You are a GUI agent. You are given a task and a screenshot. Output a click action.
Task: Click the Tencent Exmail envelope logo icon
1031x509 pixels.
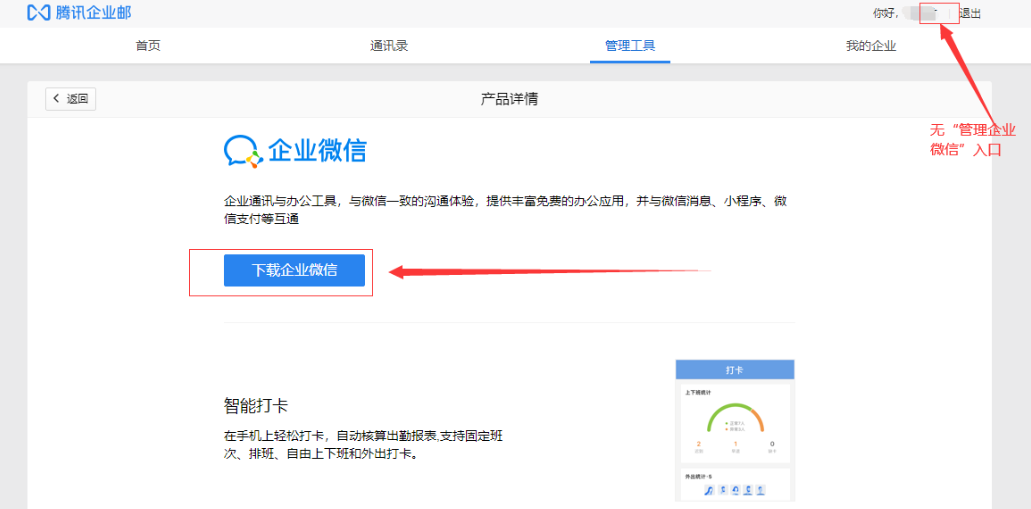point(39,13)
